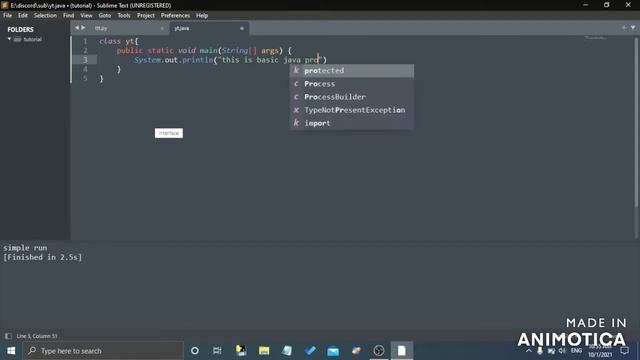Viewport: 640px width, 360px height.
Task: Choose 'TypeNotPresentException' autocomplete suggestion
Action: point(352,110)
